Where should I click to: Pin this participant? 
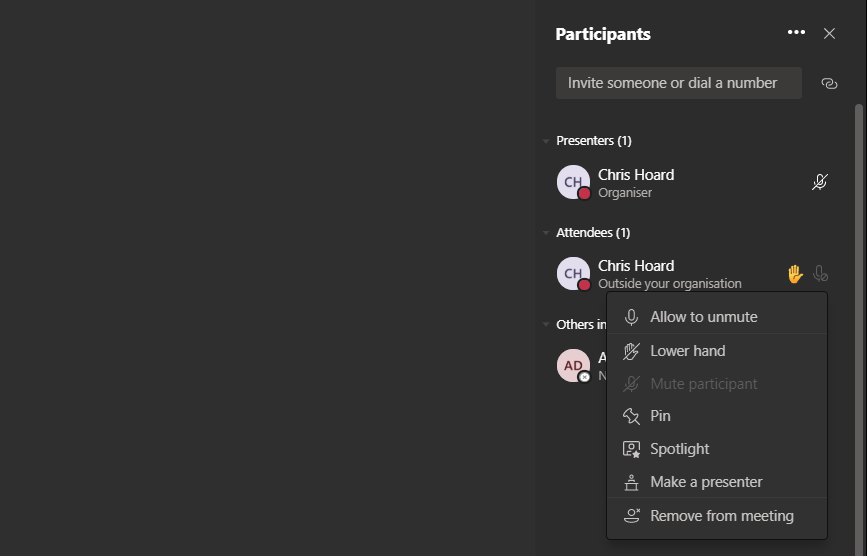660,416
